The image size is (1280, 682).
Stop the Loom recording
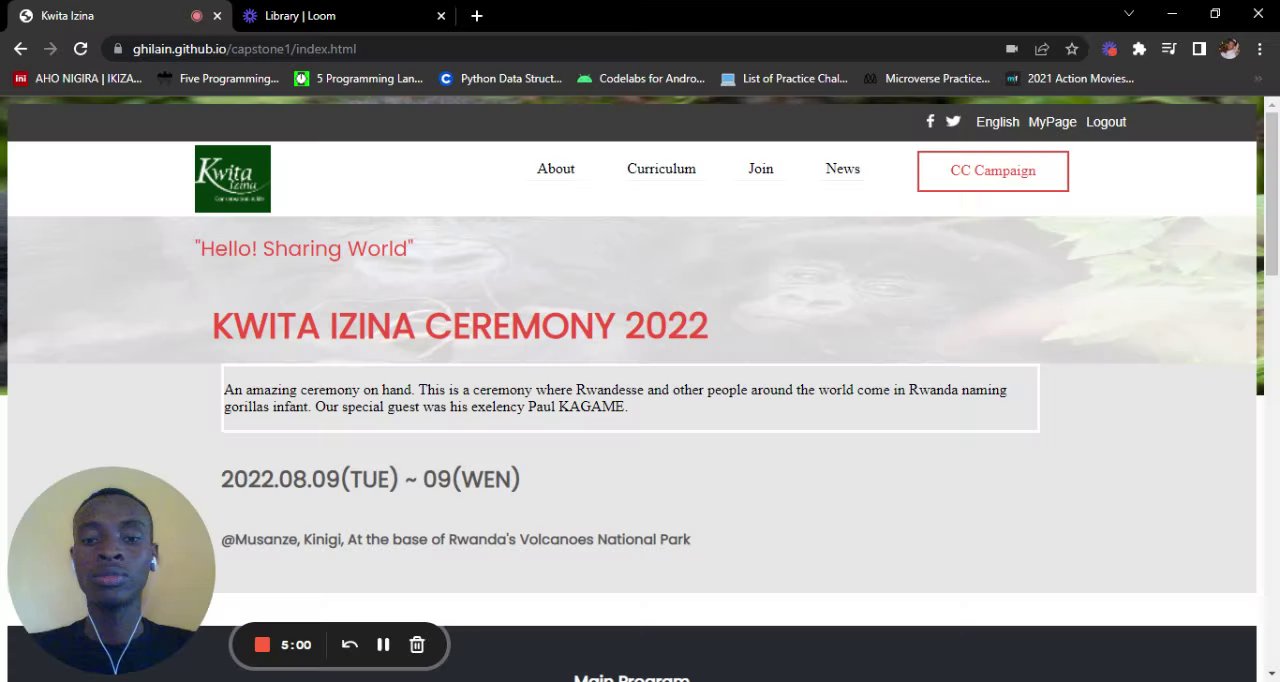[x=262, y=645]
